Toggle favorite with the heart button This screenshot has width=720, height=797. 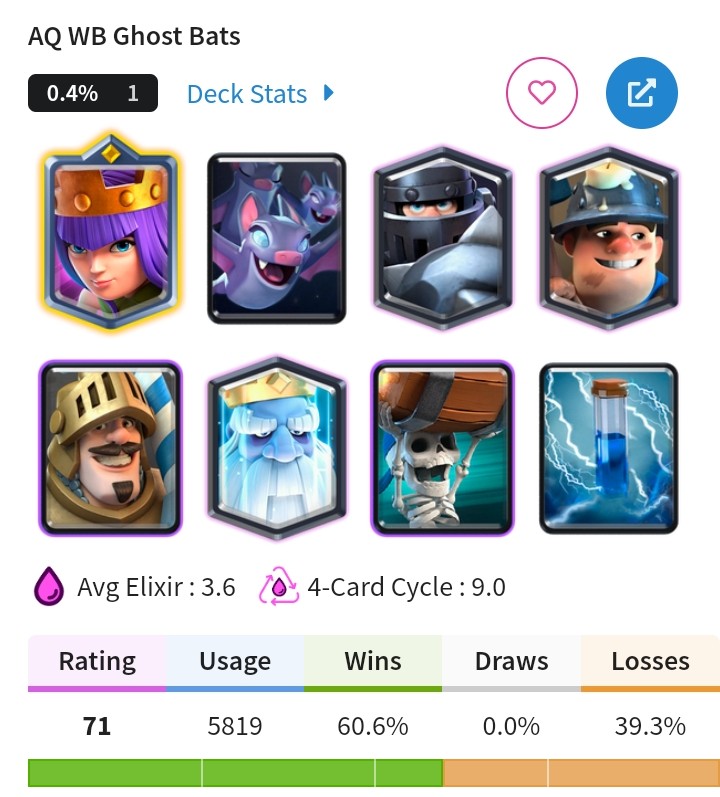[x=542, y=93]
